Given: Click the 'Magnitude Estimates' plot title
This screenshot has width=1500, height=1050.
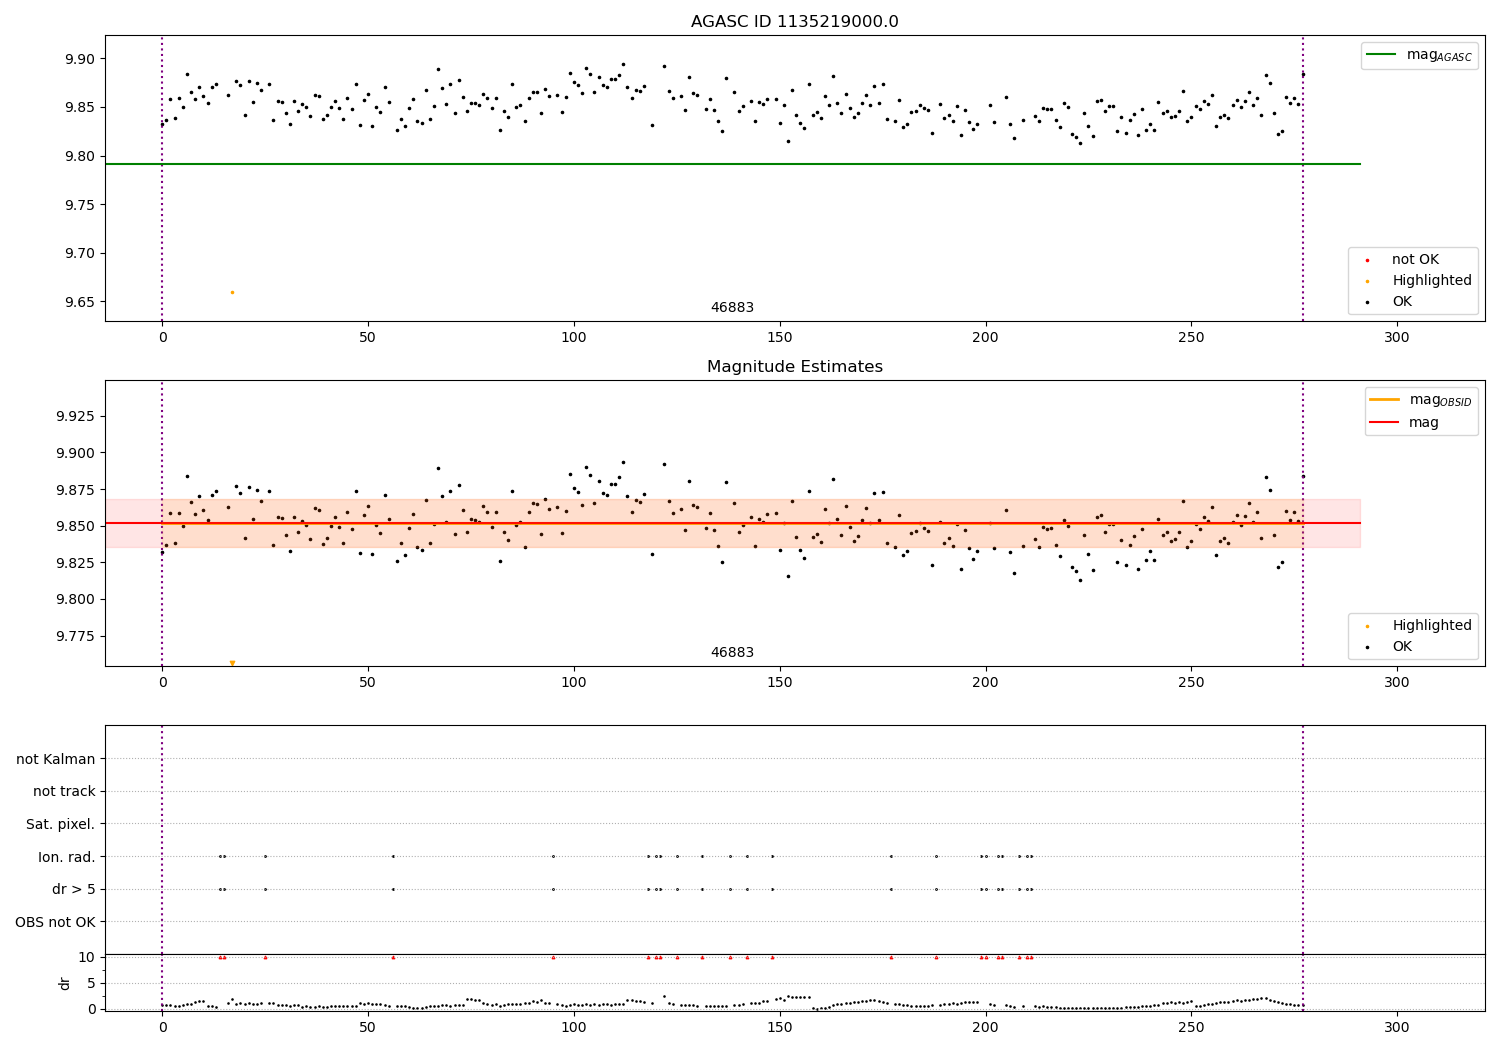Looking at the screenshot, I should 794,367.
